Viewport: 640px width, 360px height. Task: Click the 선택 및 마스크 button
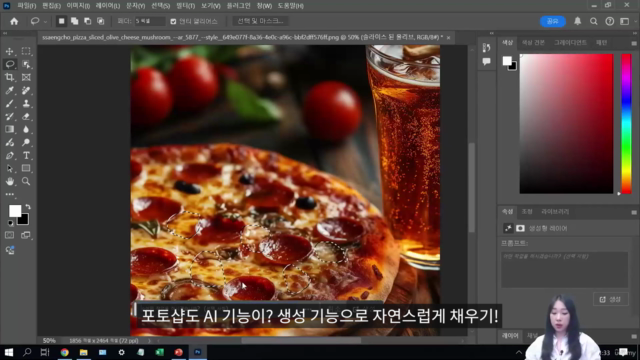pyautogui.click(x=260, y=21)
